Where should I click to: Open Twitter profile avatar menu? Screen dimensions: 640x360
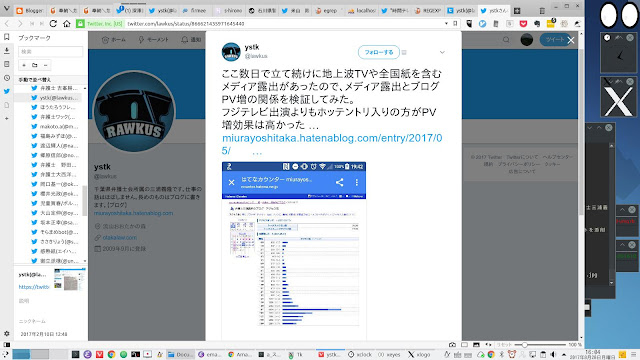click(527, 40)
